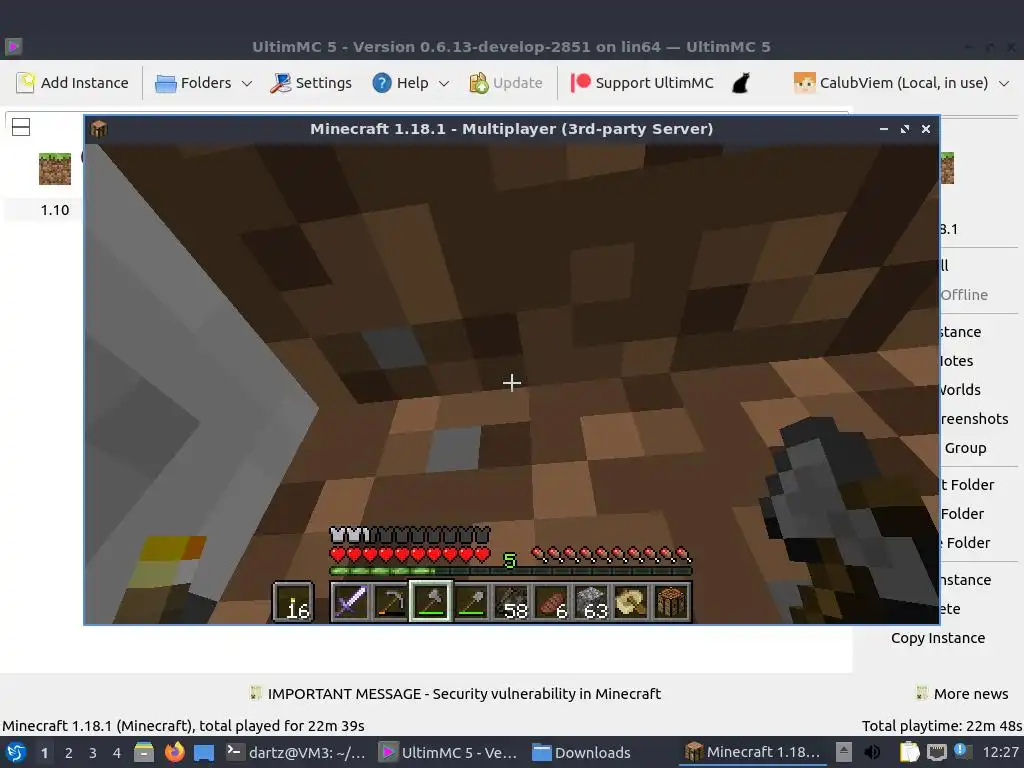Select the enchanted sword hotbar slot
Screen dimensions: 1024x768
[x=350, y=601]
